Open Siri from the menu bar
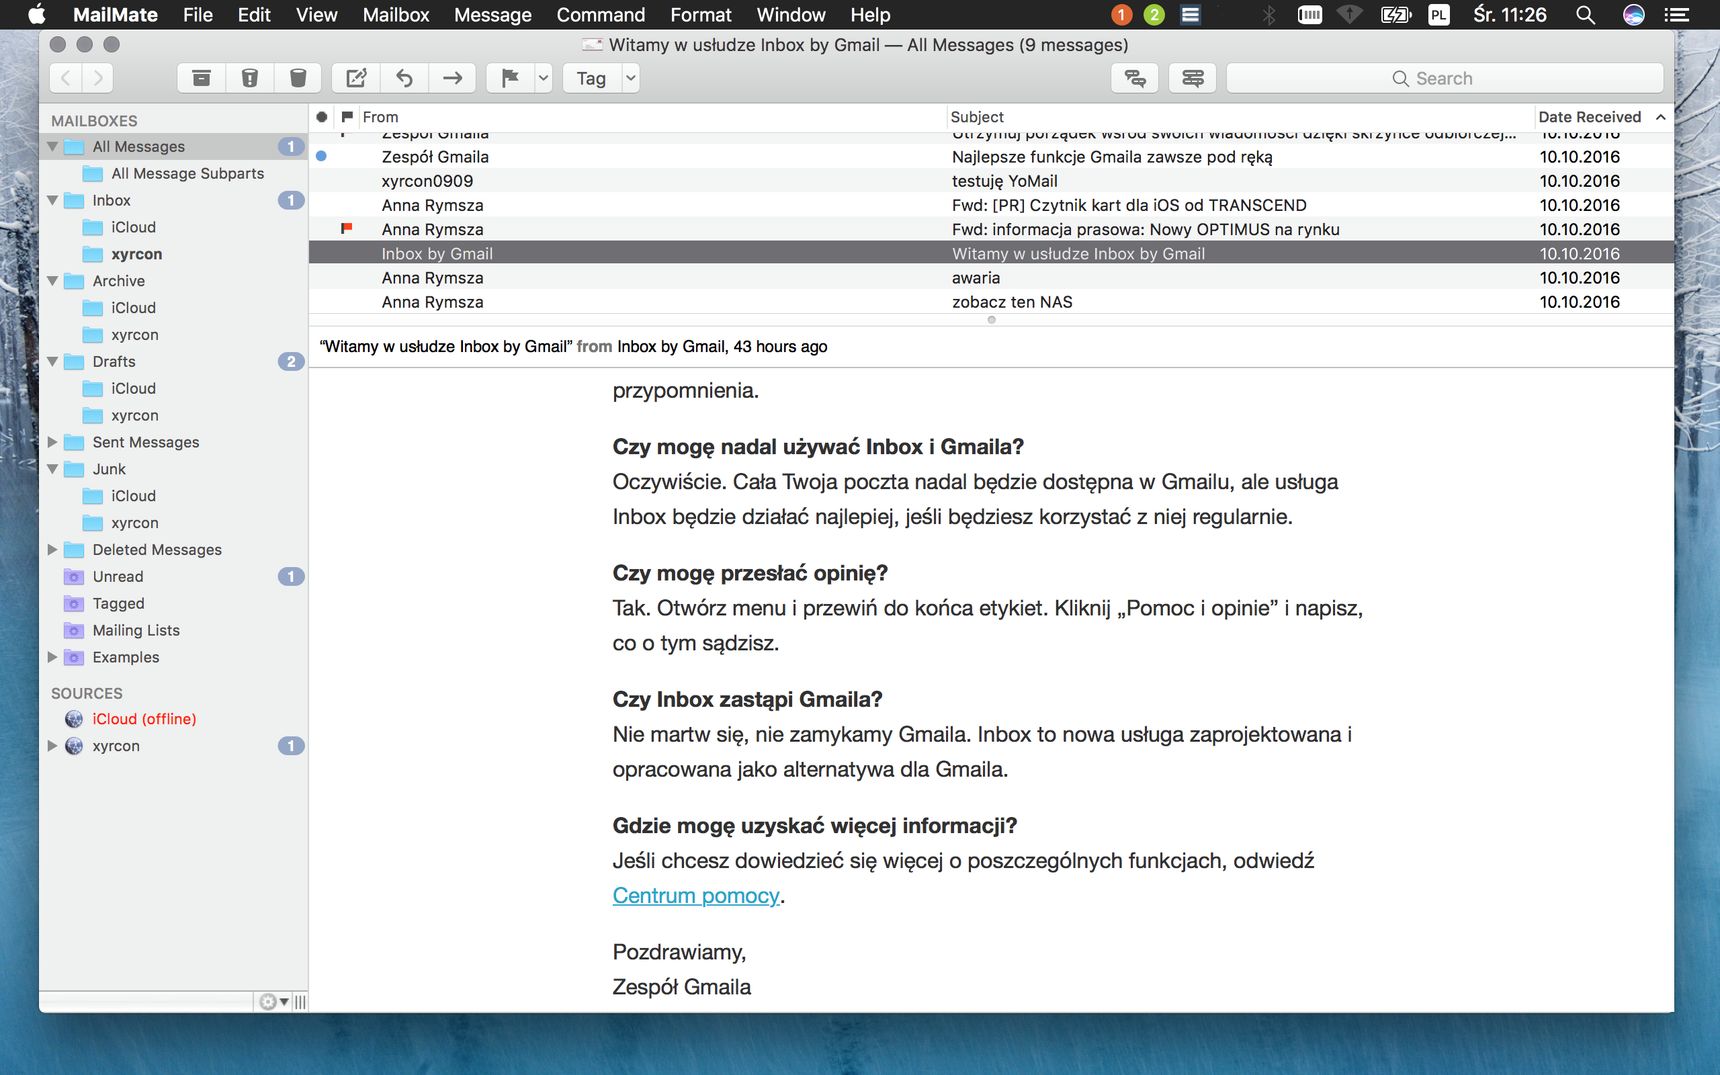 (x=1634, y=15)
